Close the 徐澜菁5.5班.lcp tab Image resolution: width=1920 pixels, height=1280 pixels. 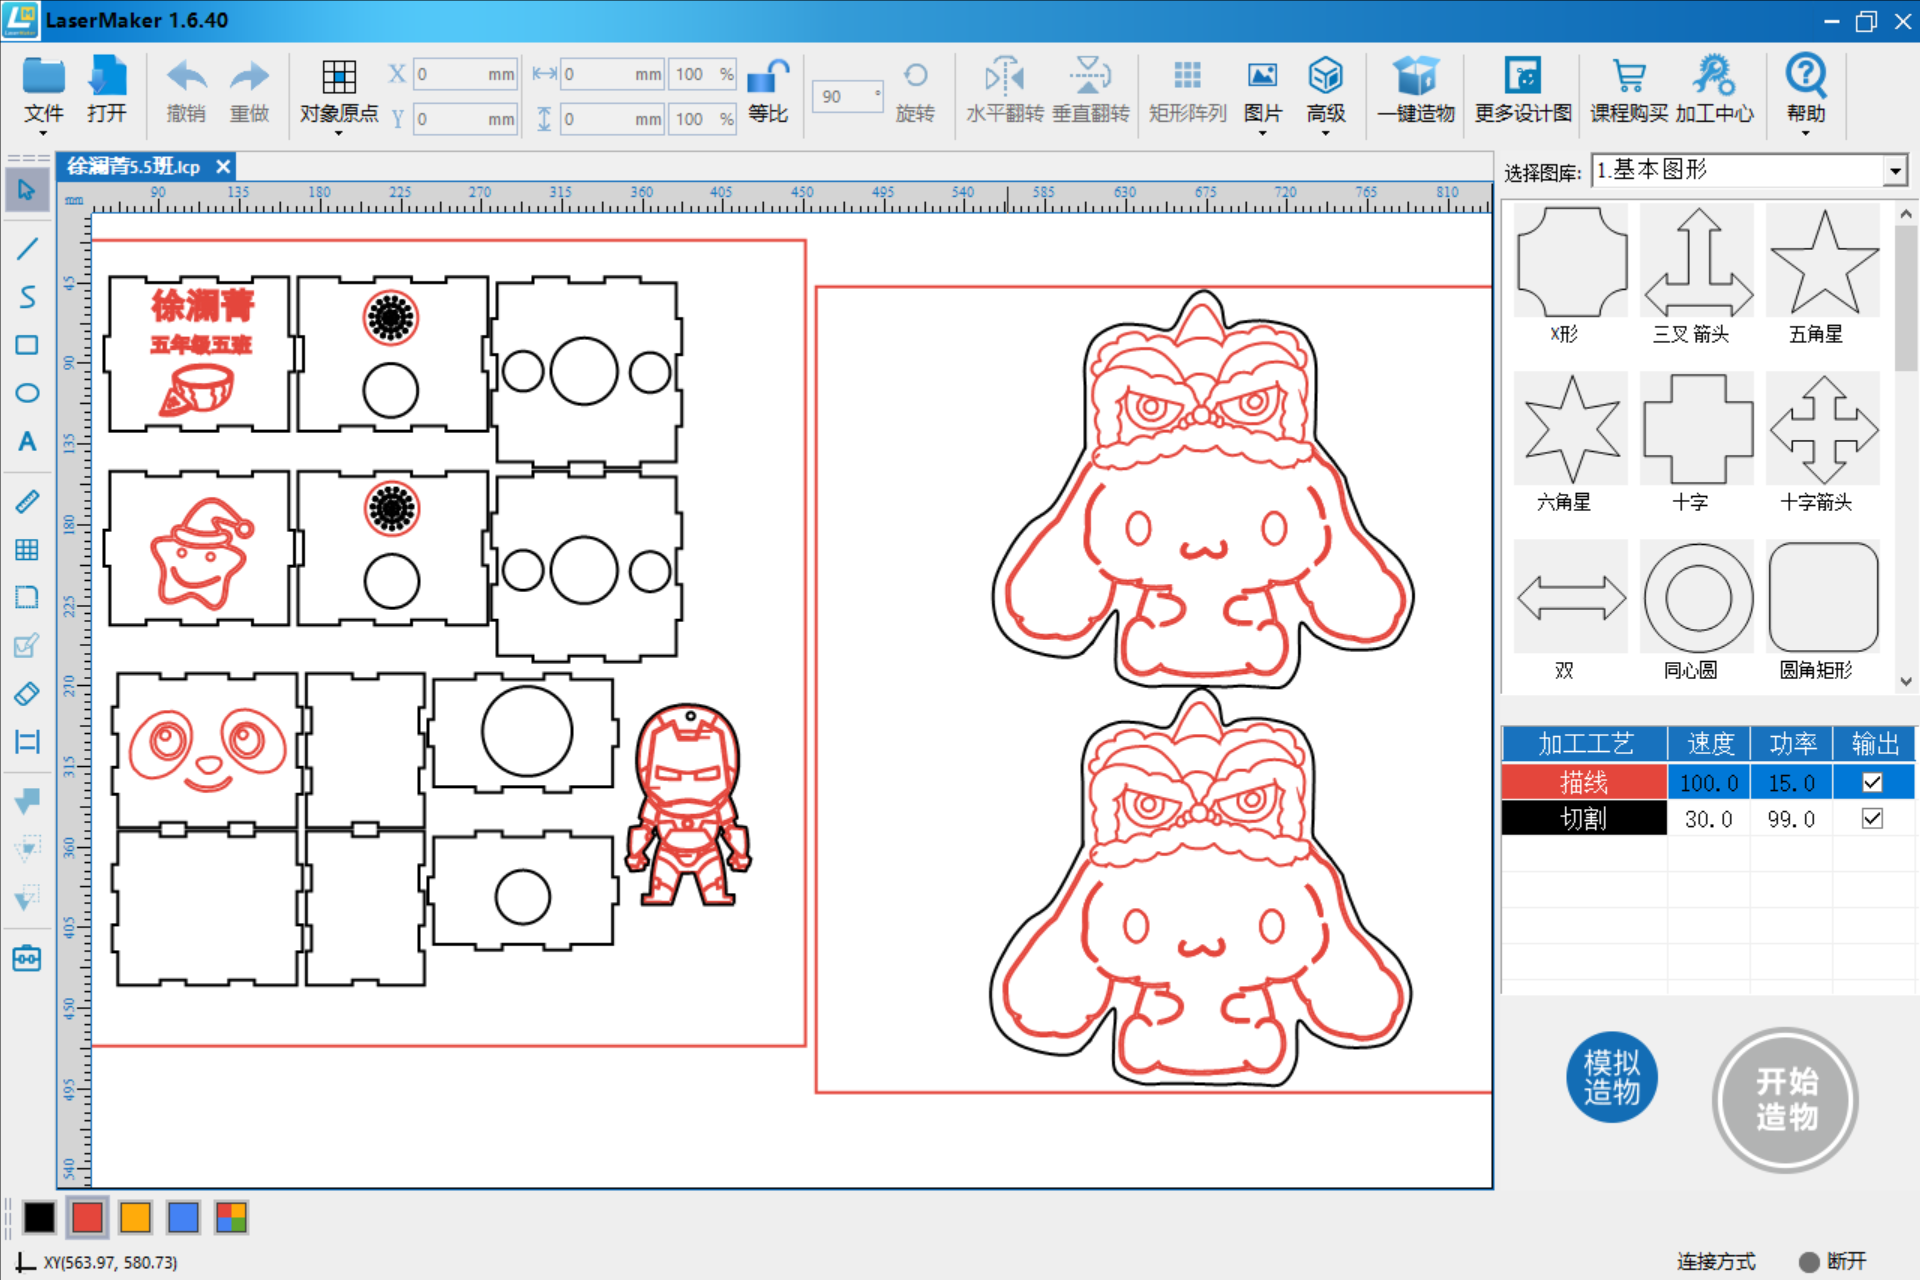[x=223, y=166]
